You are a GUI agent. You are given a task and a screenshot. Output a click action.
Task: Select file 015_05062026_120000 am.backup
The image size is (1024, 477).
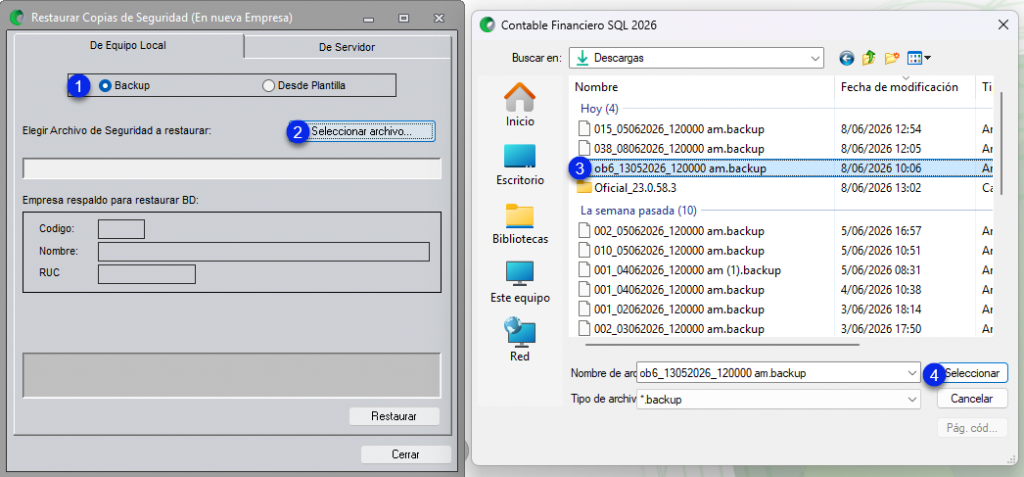(670, 129)
